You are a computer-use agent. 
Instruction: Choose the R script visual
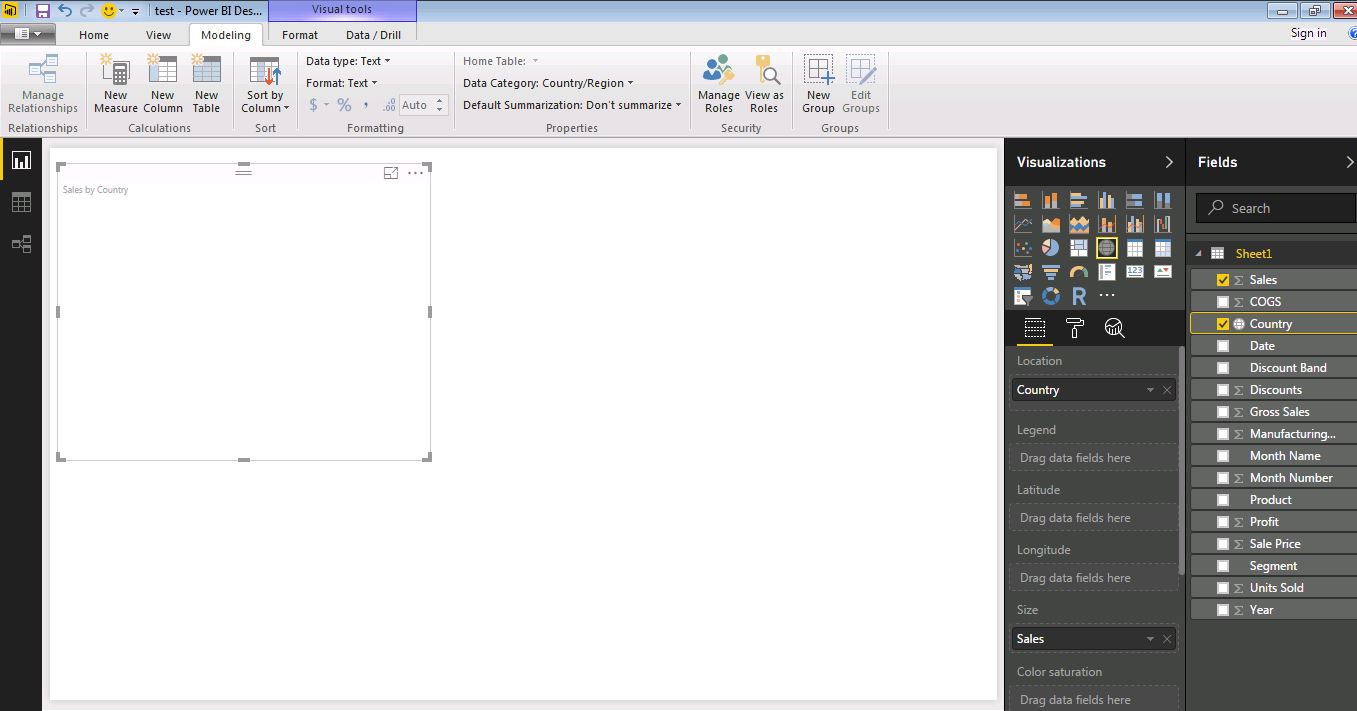pos(1078,296)
